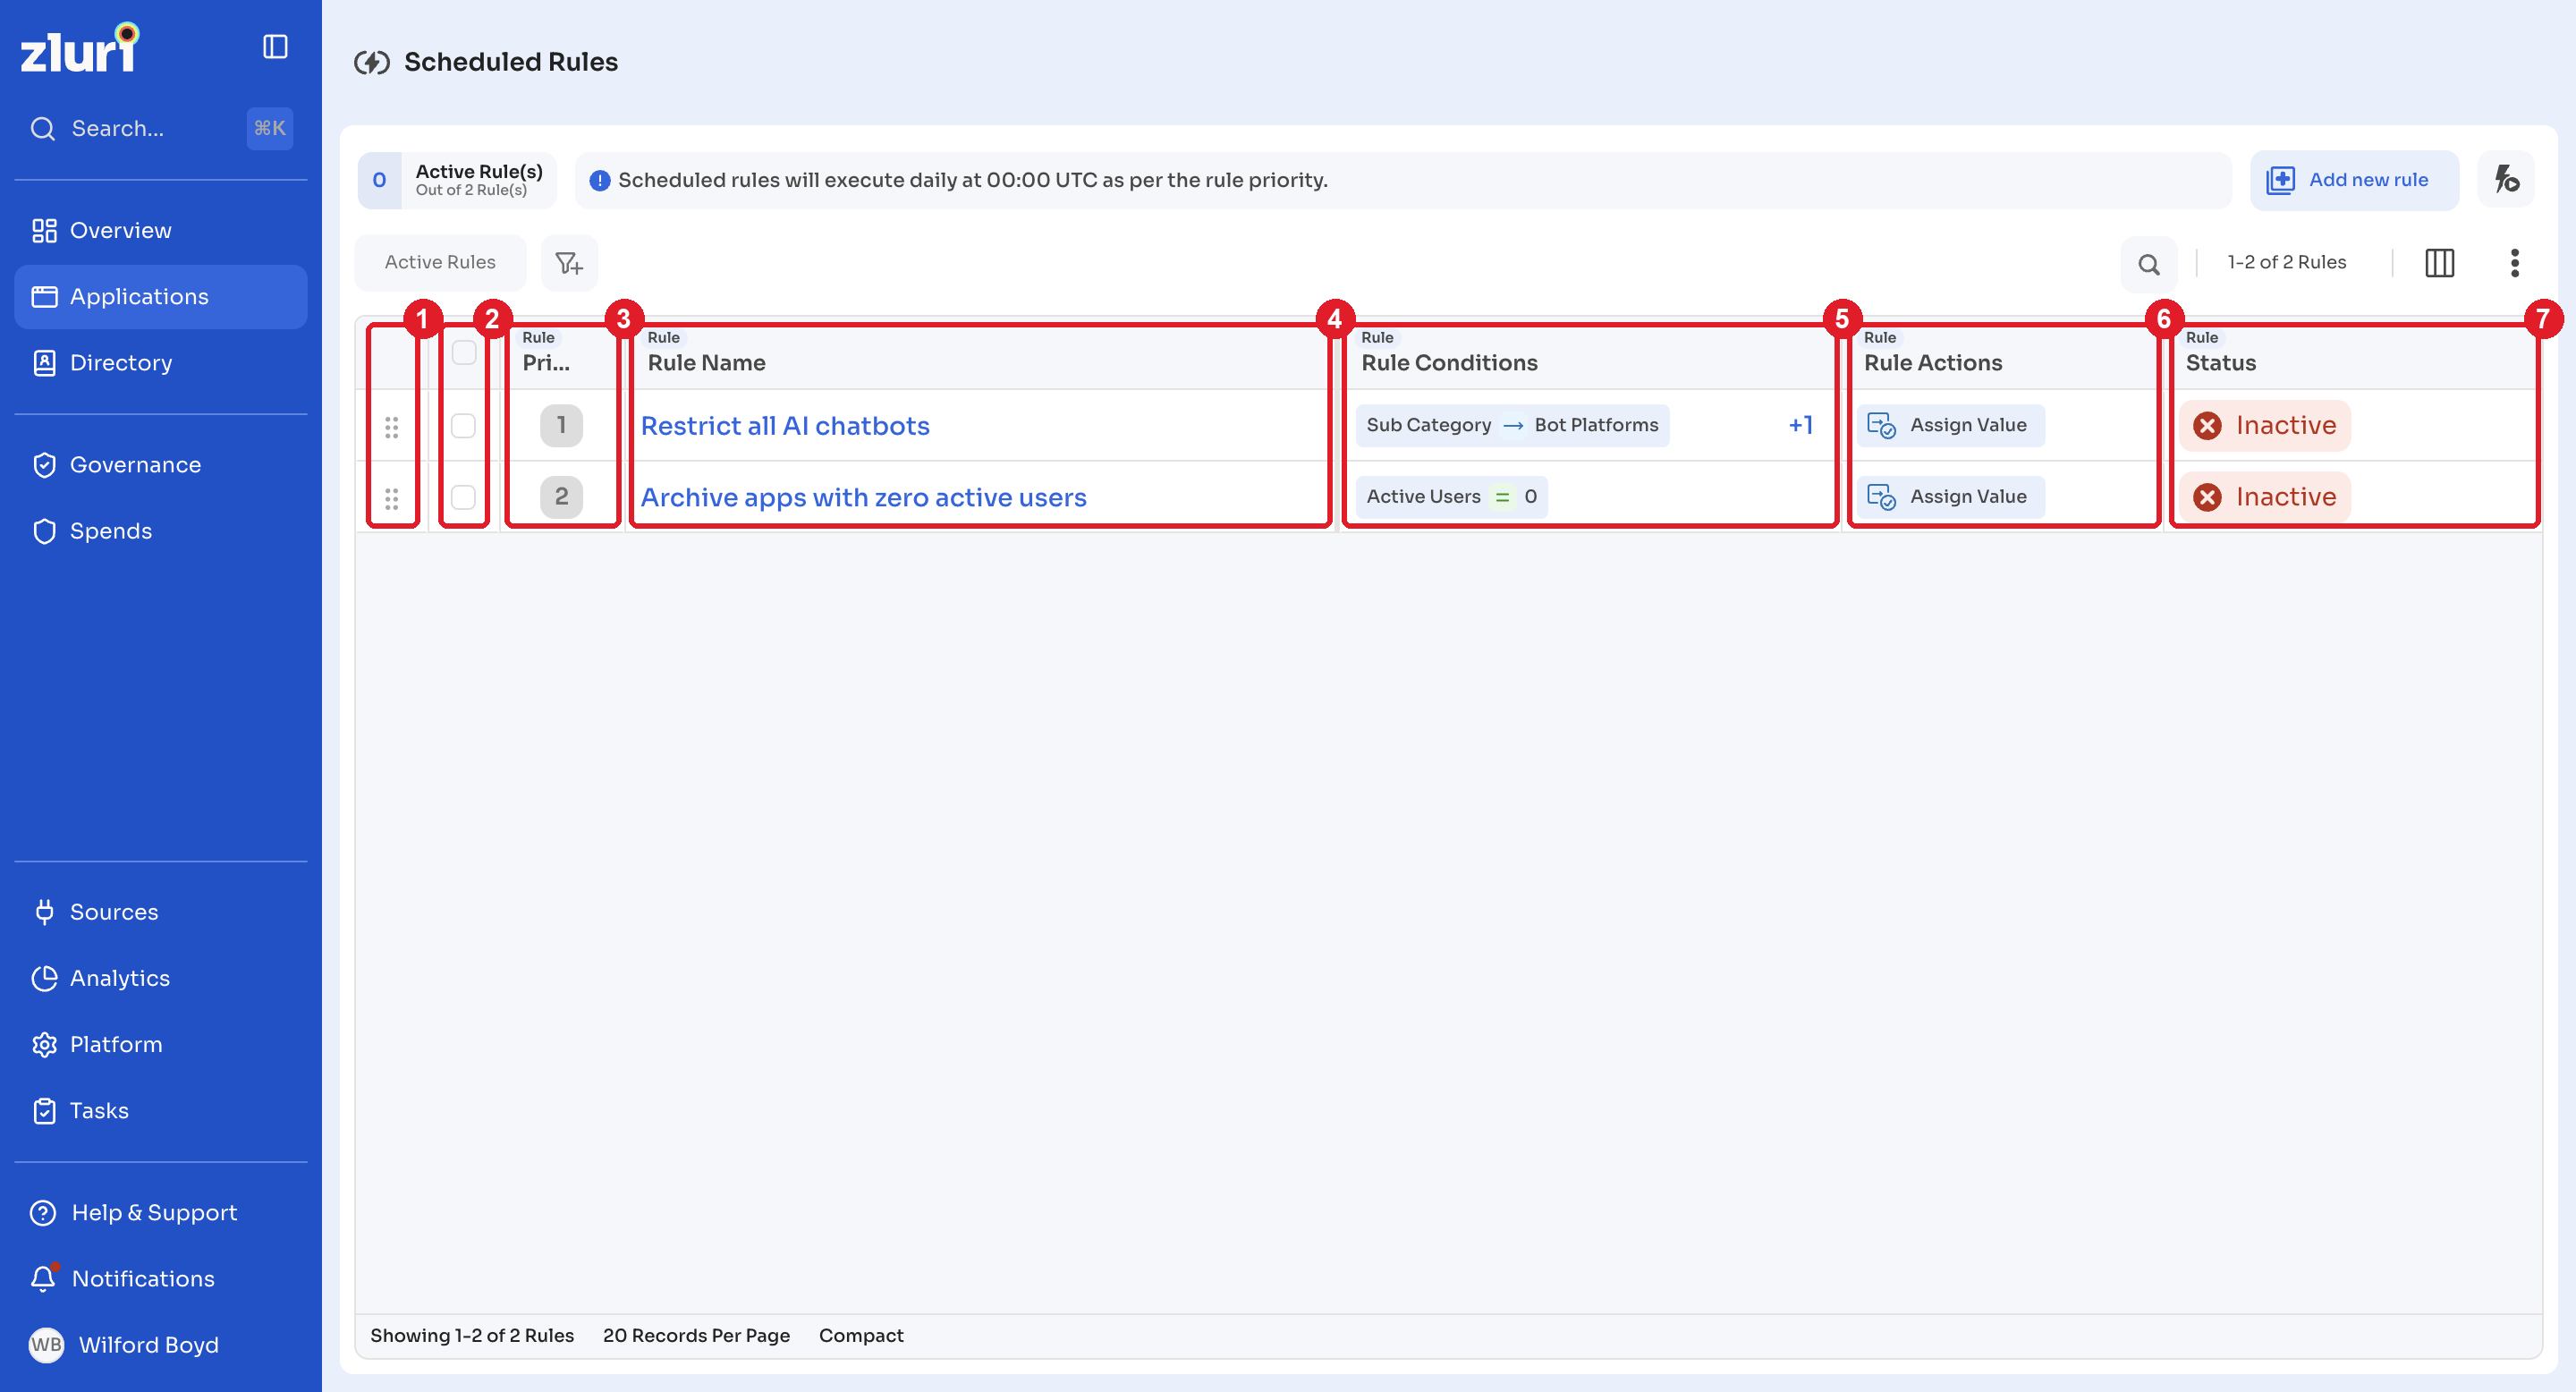
Task: Open the column layout icon
Action: [x=2439, y=263]
